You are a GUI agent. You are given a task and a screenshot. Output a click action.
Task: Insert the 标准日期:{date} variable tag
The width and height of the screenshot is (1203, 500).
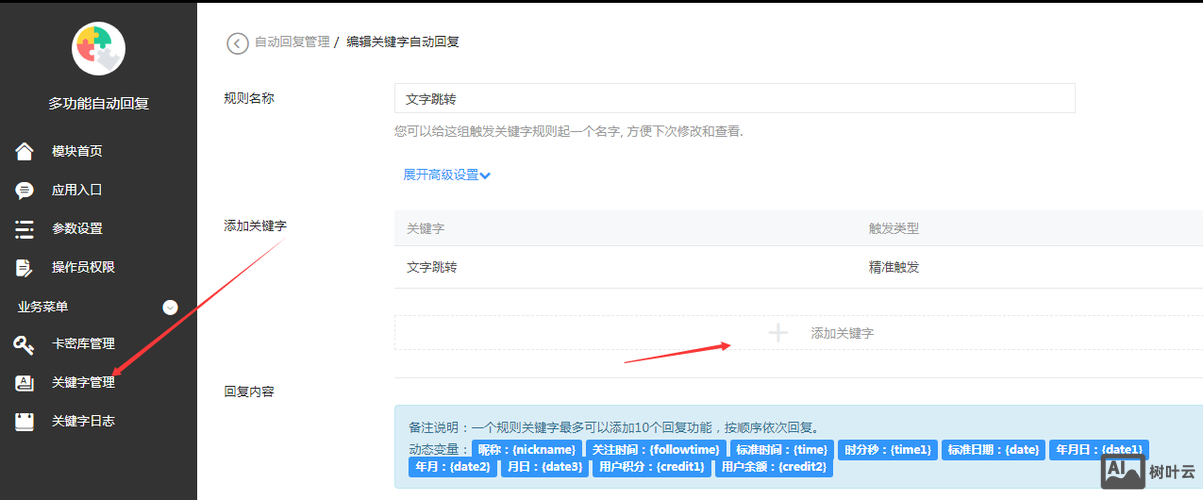click(993, 450)
